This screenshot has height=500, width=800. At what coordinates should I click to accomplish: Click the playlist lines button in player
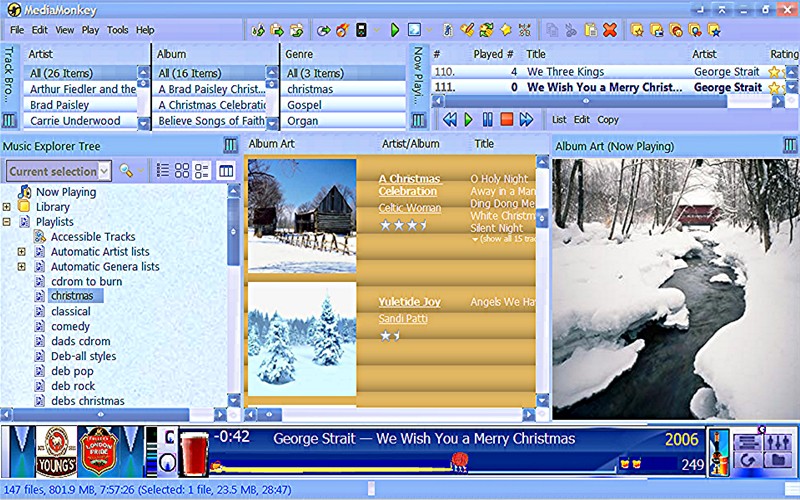pyautogui.click(x=747, y=442)
